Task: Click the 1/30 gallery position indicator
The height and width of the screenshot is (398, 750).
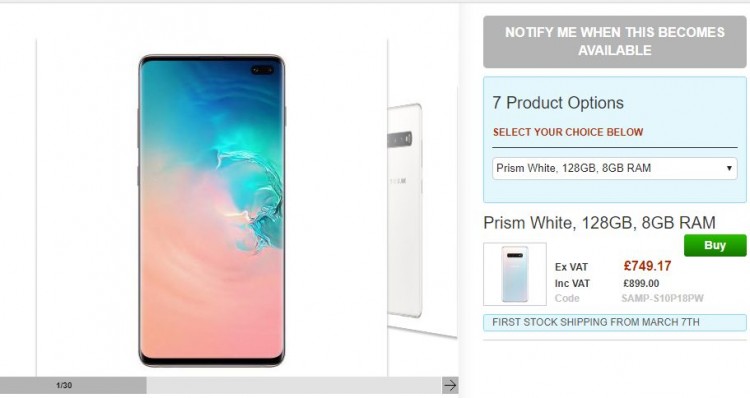Action: pos(64,385)
